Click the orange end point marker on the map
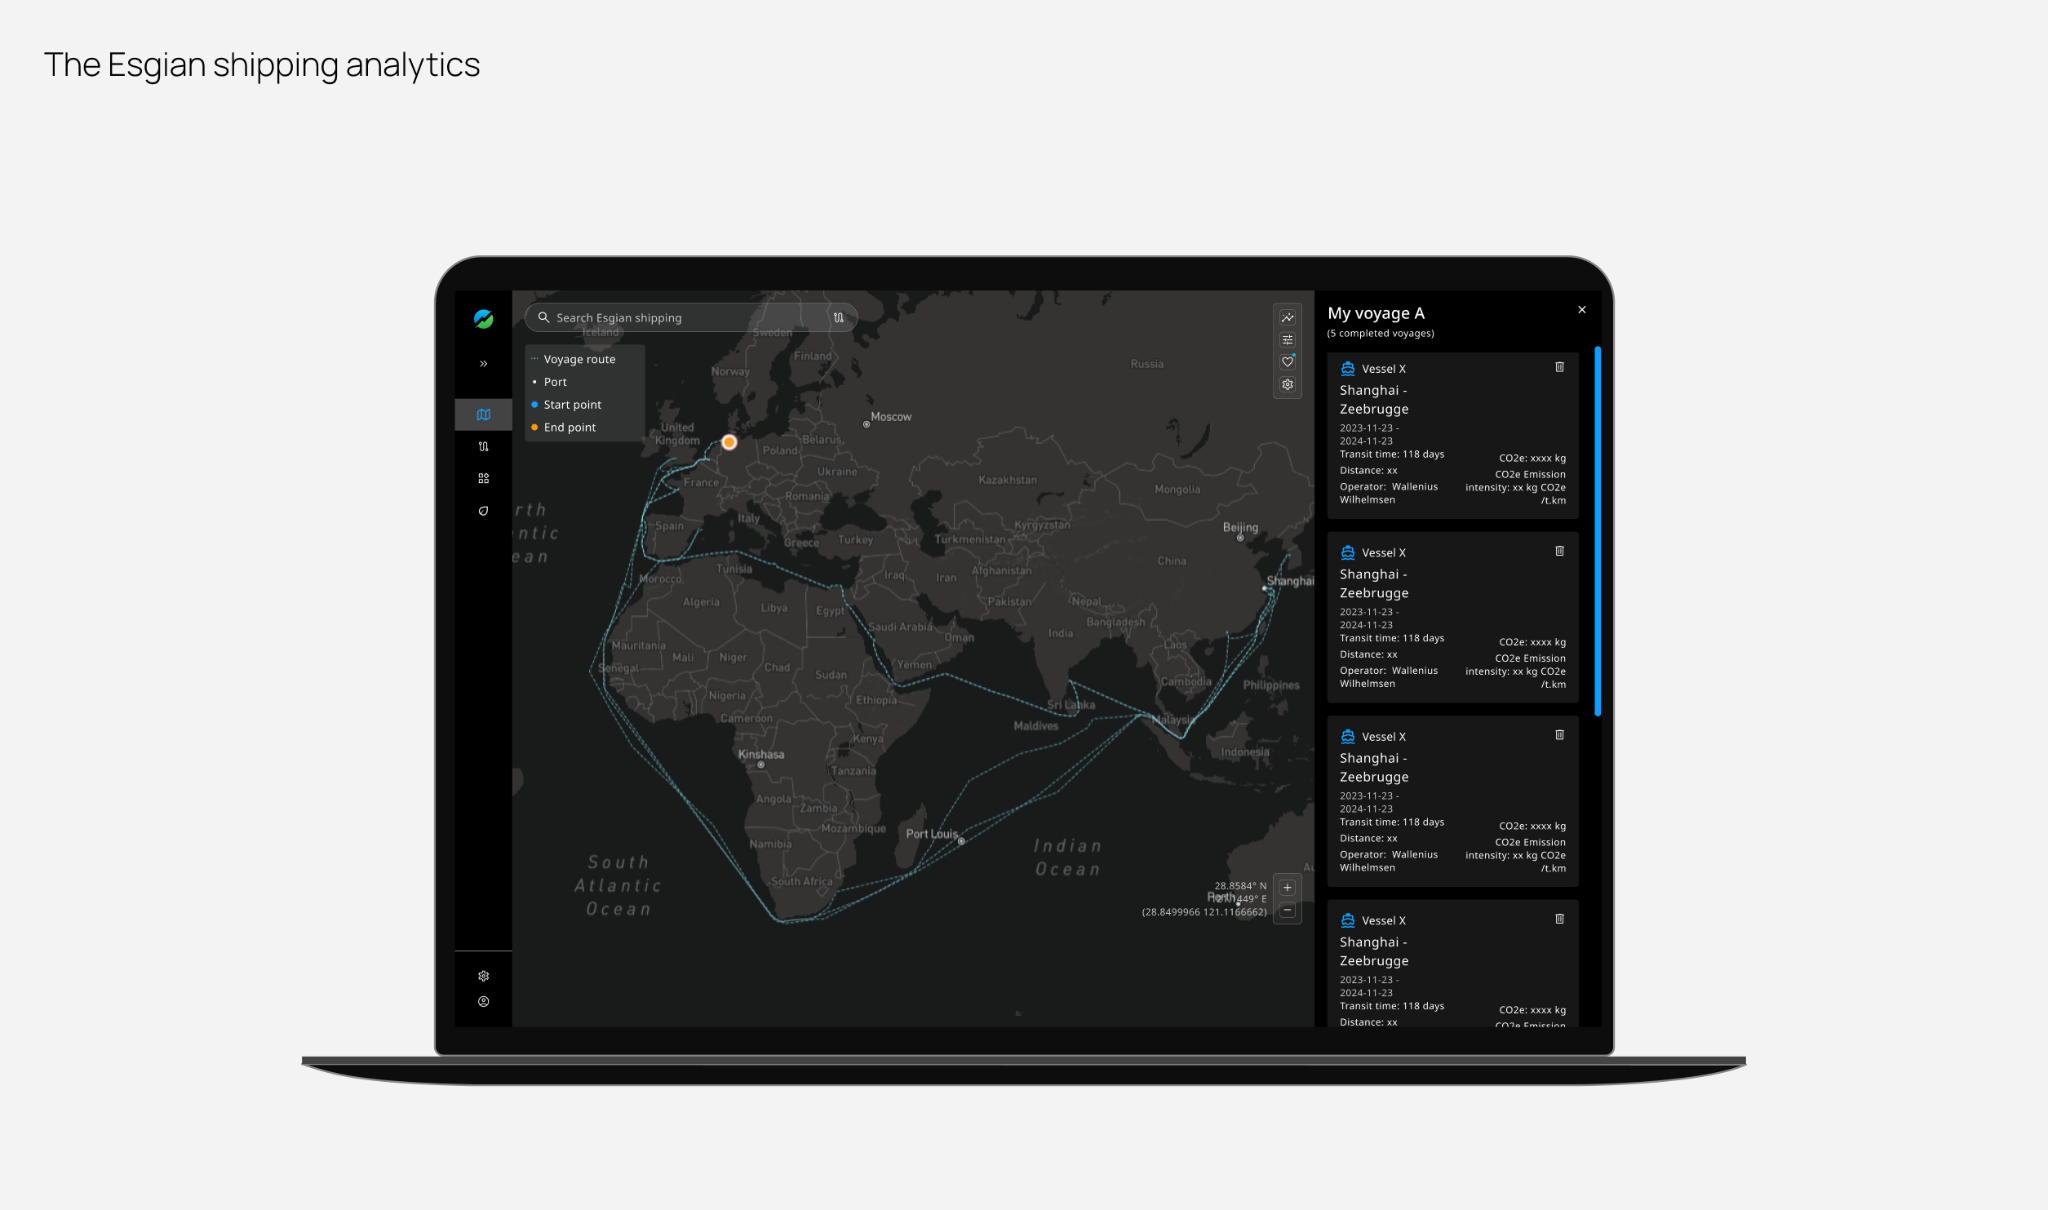The image size is (2048, 1210). coord(729,442)
